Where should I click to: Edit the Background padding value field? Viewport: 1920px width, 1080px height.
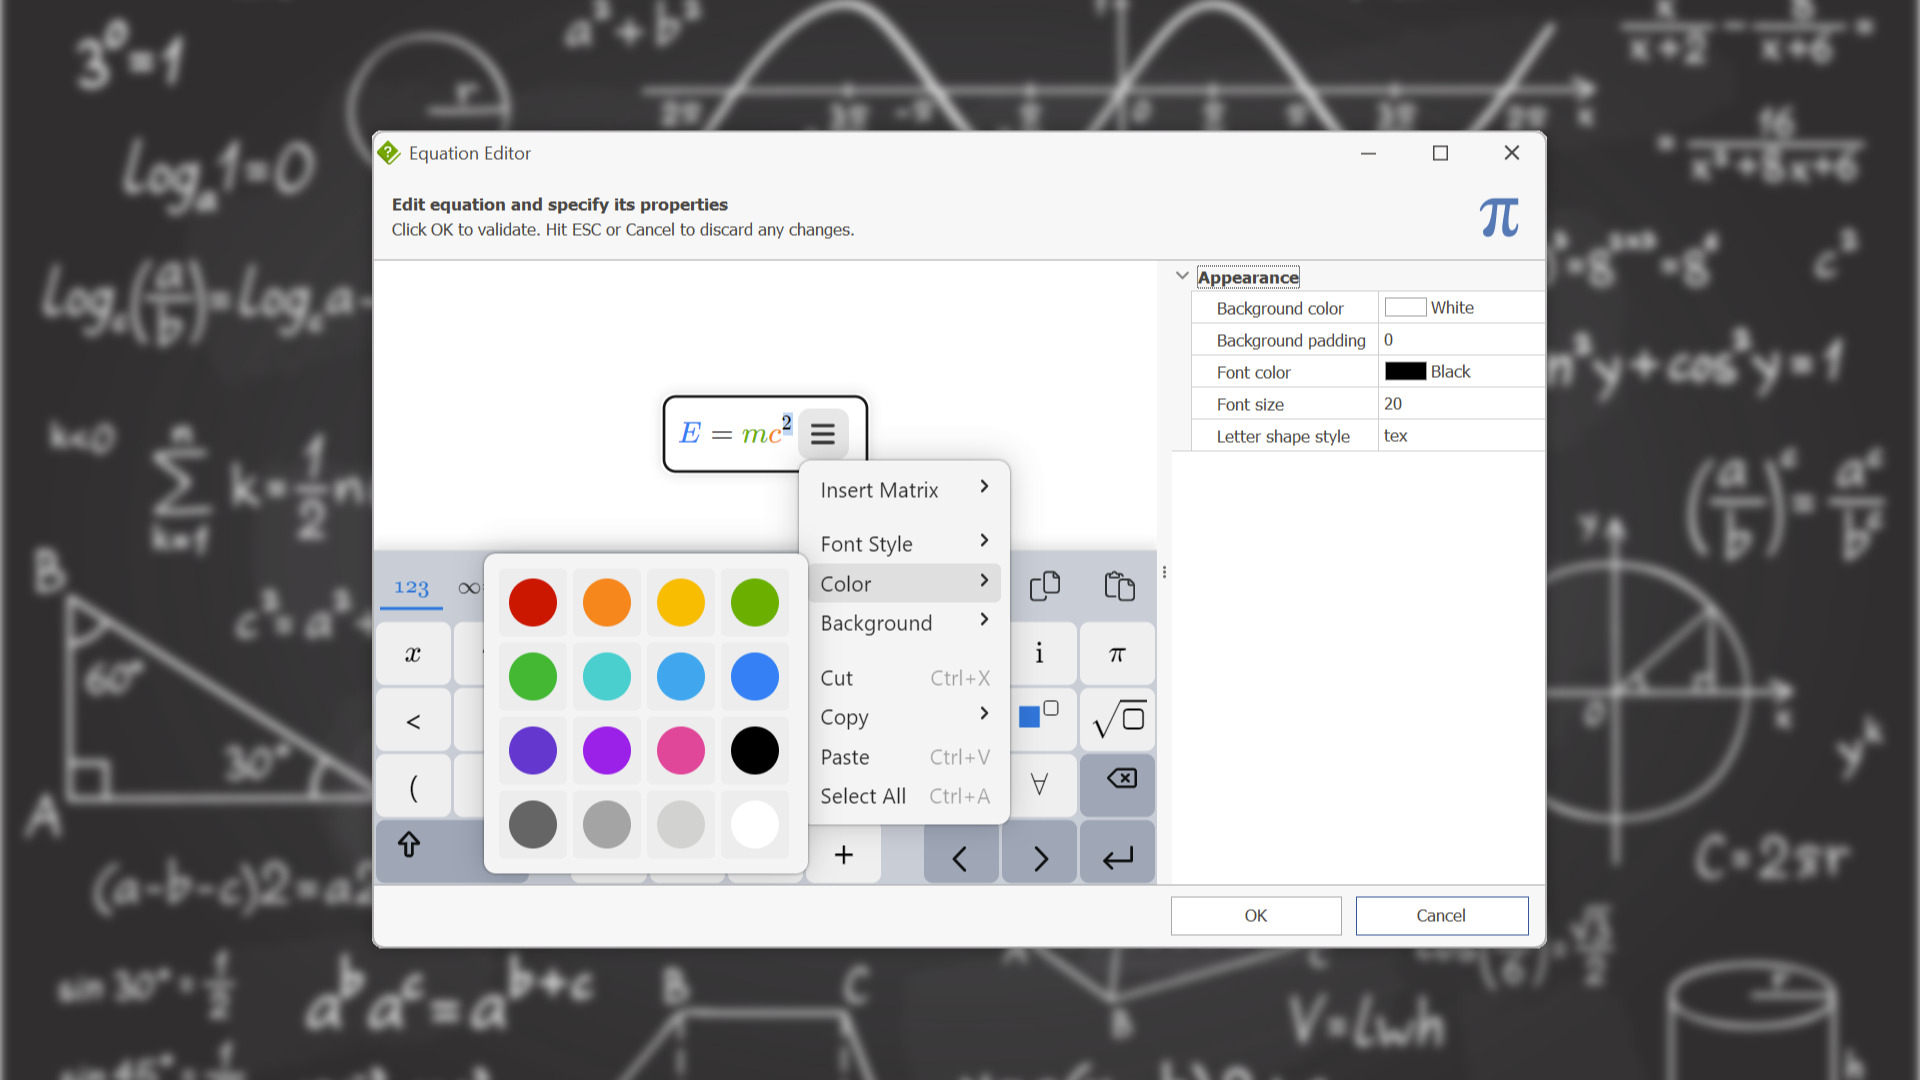[1461, 340]
